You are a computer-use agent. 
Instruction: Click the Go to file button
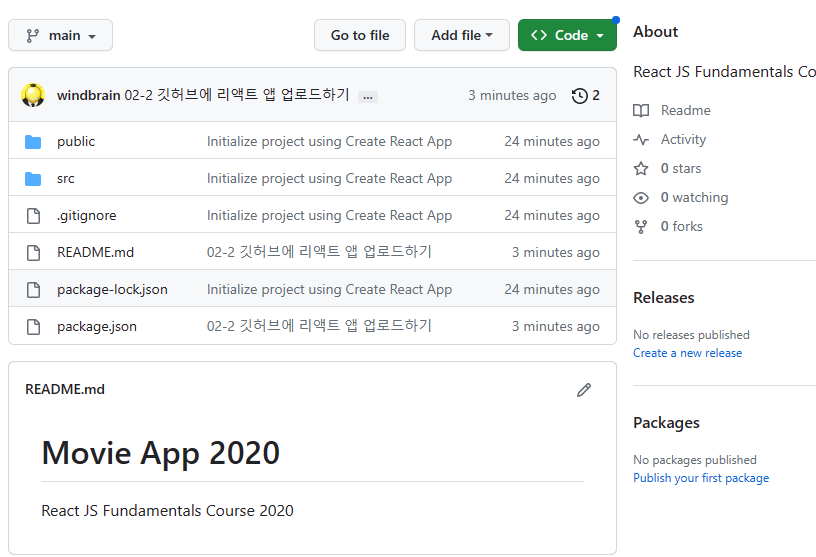coord(360,35)
